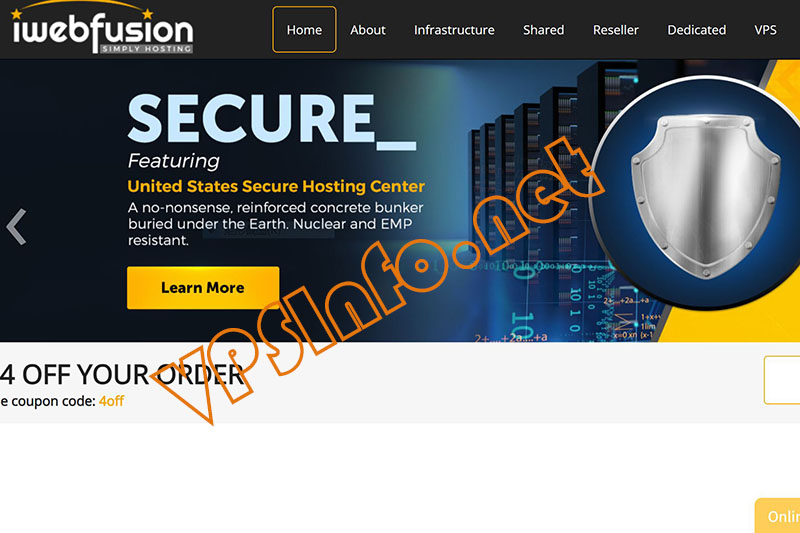Click the reinforced concrete bunker description text
This screenshot has width=800, height=533.
(276, 224)
